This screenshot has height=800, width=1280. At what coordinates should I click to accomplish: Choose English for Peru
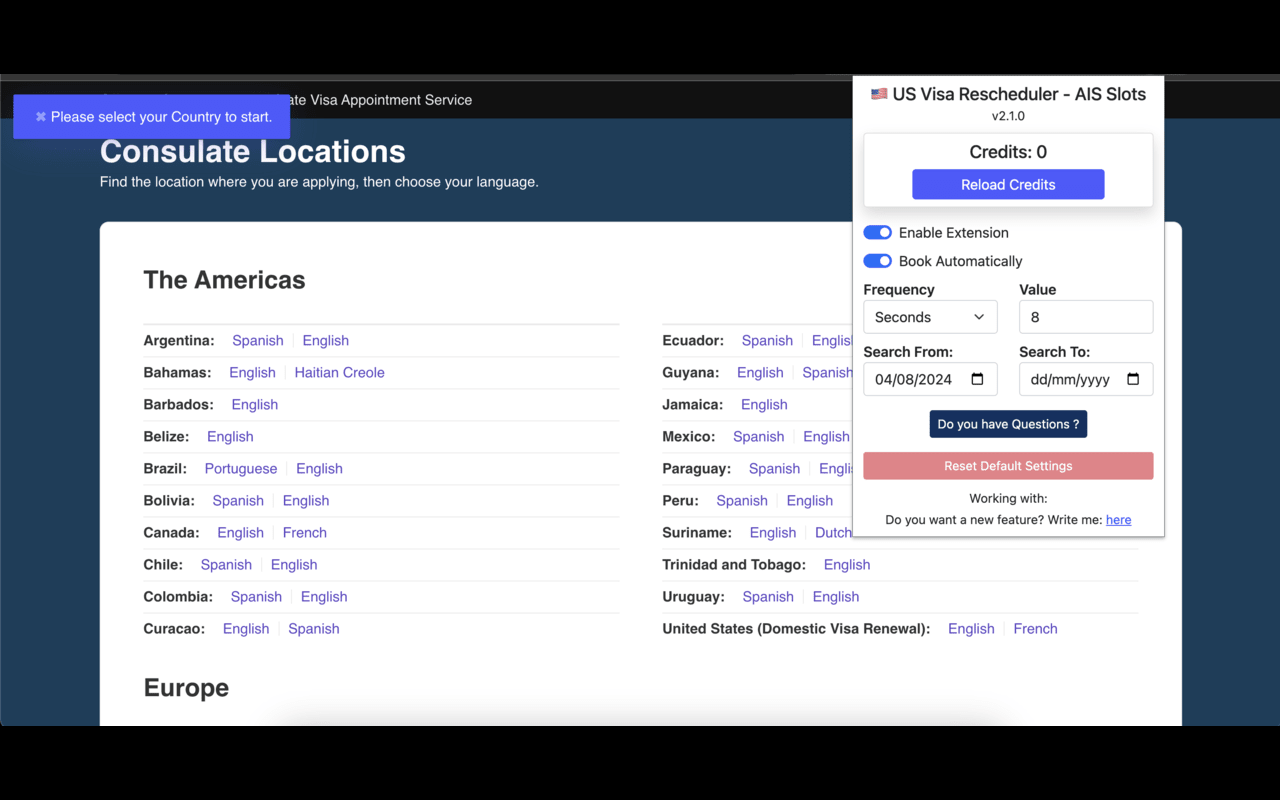[x=810, y=501]
